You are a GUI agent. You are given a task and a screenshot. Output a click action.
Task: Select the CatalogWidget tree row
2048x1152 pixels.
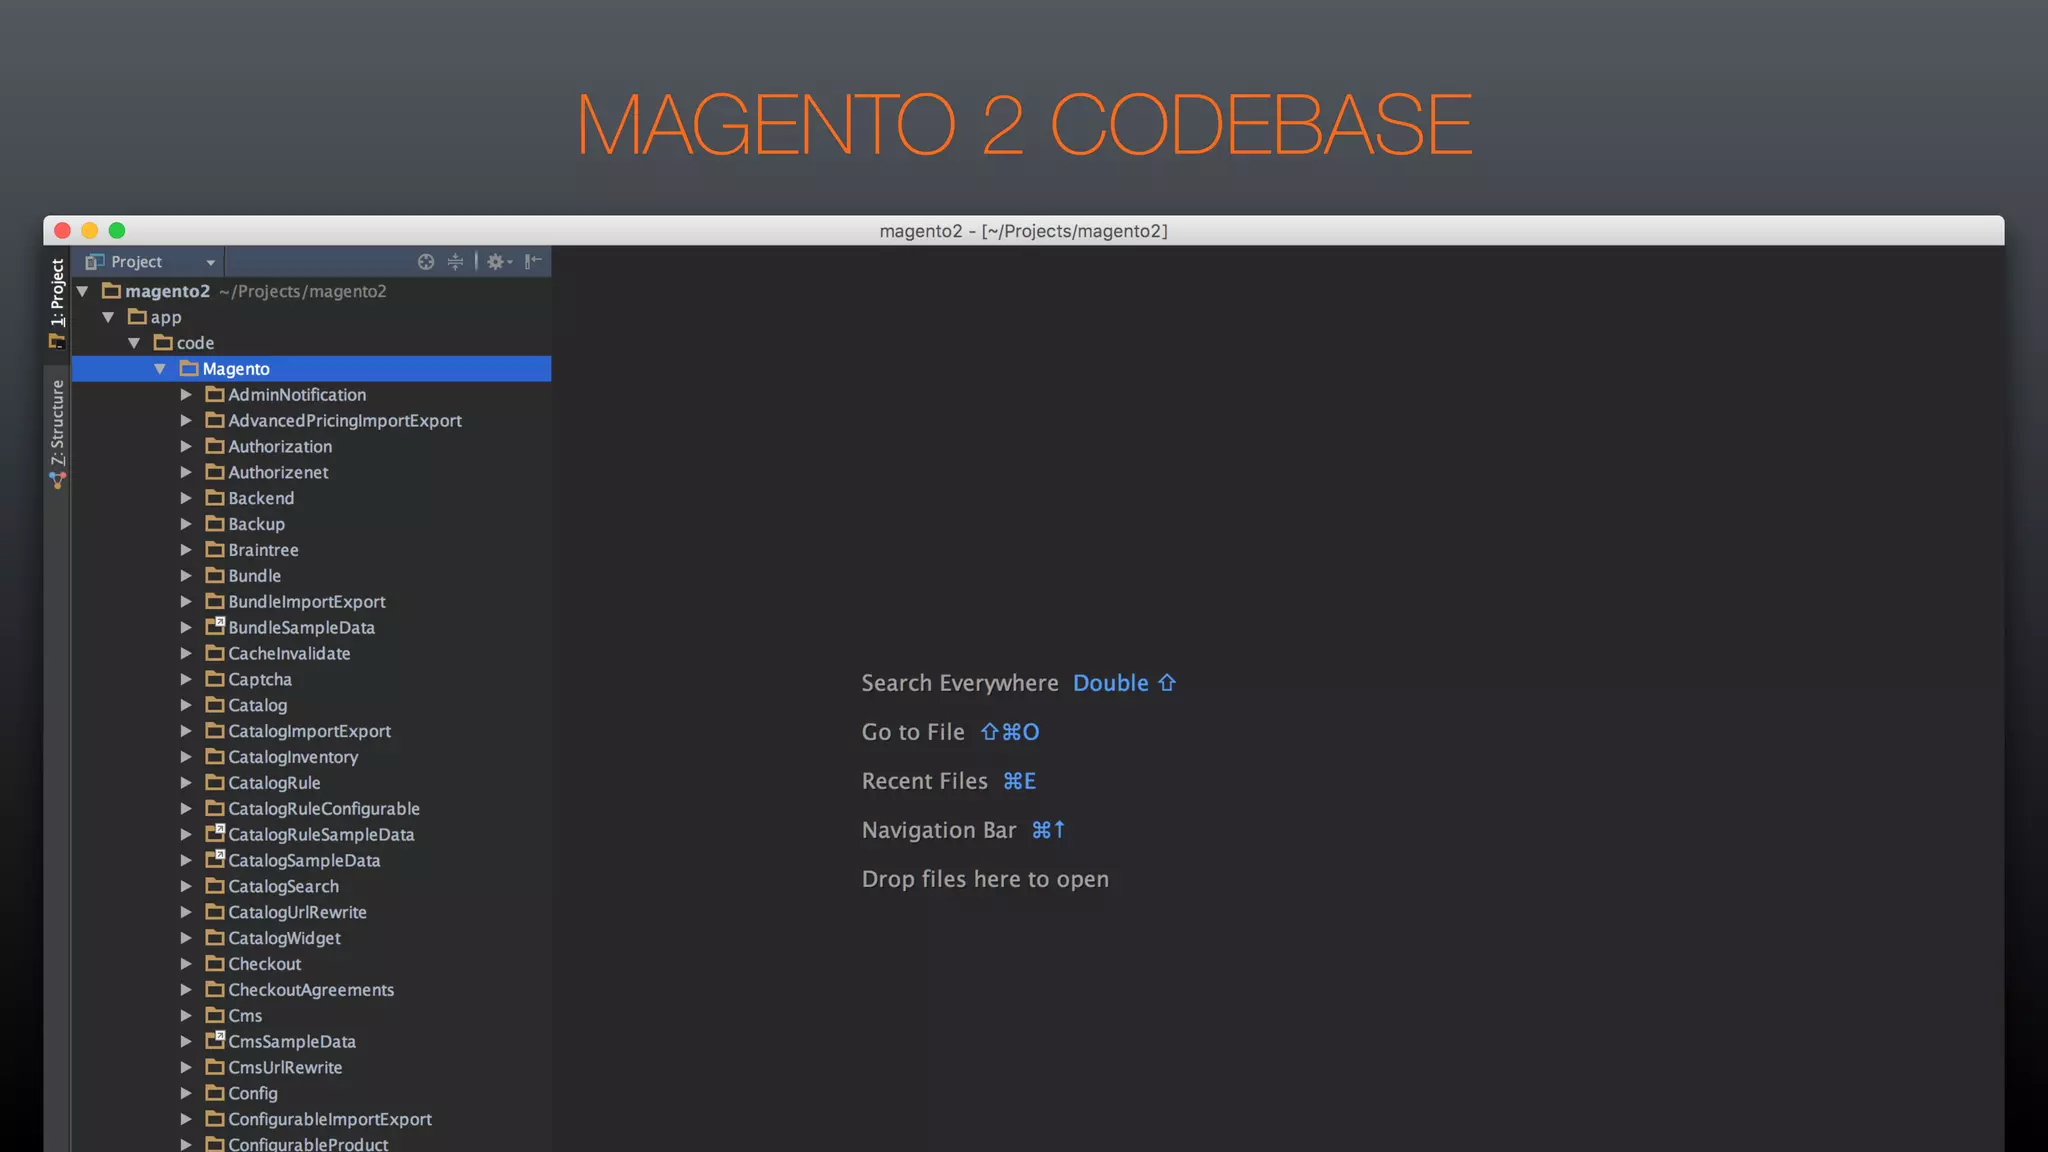[311, 938]
